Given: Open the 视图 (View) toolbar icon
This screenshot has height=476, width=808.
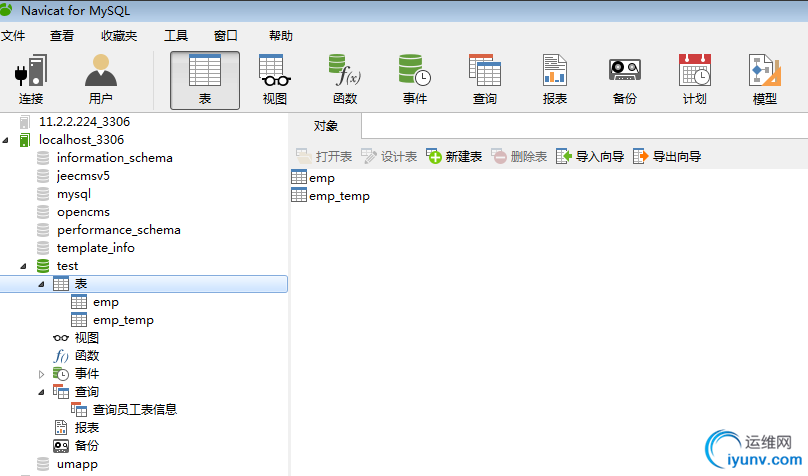Looking at the screenshot, I should point(275,80).
